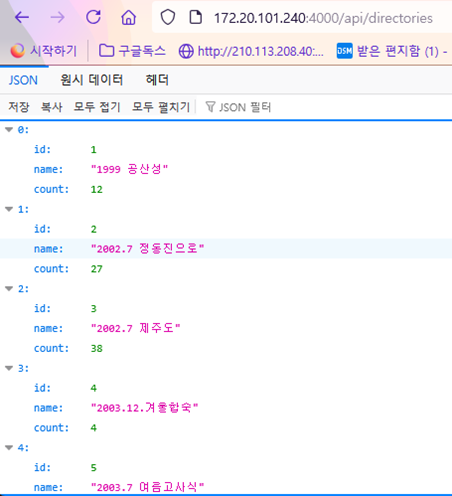Collapse the JSON entry 3
The image size is (452, 496).
pos(9,368)
